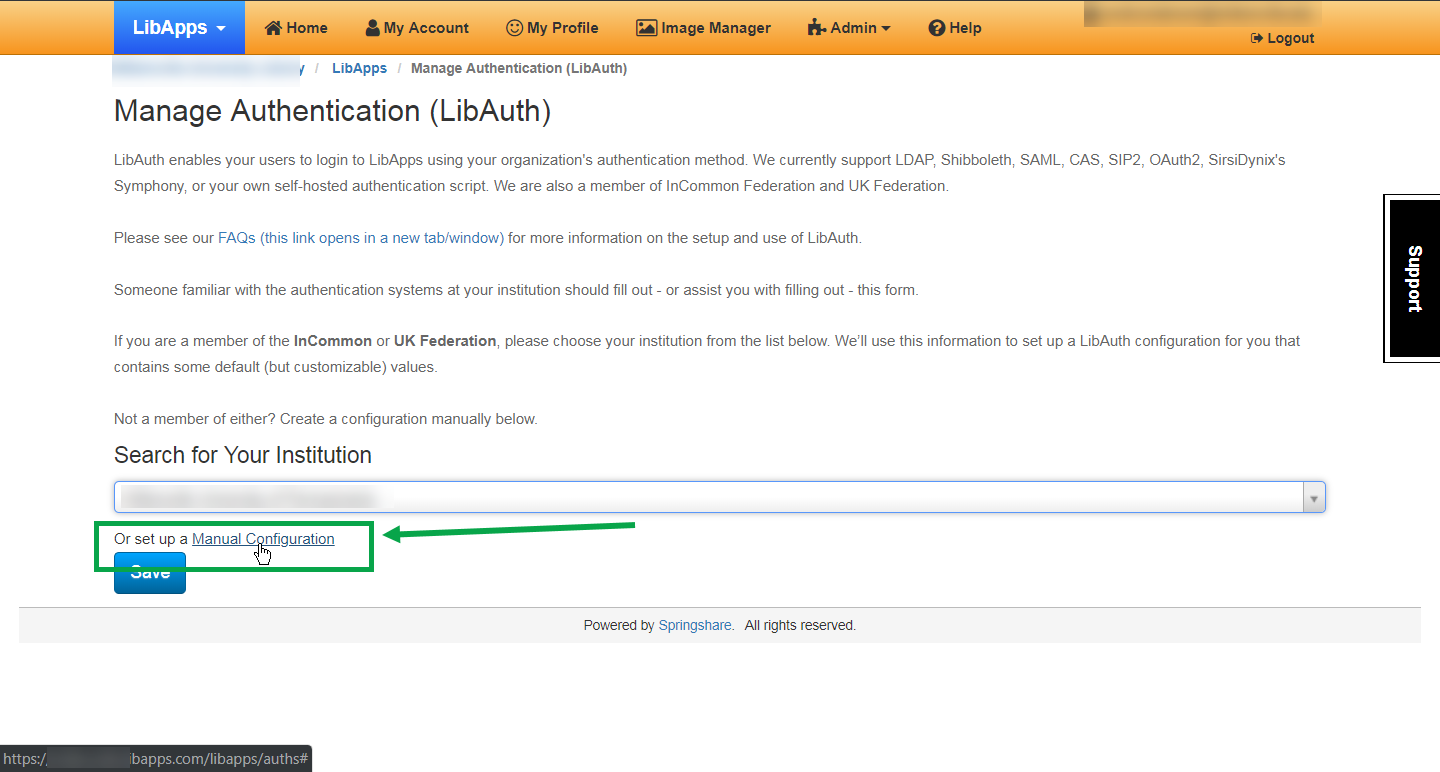Open the FAQs link in new tab
Screen dimensions: 1440x772
[x=361, y=238]
